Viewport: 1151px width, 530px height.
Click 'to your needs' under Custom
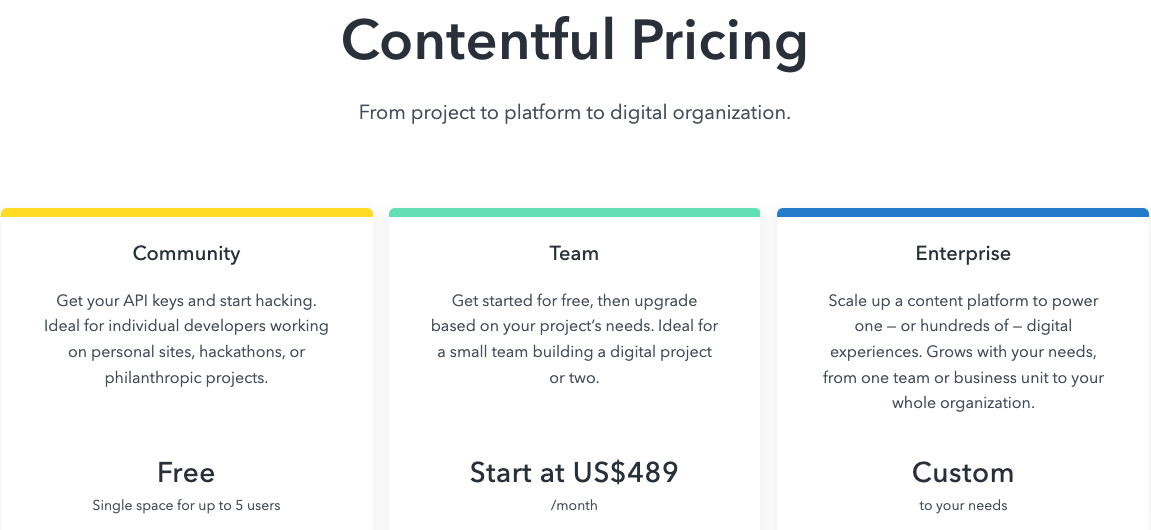[x=963, y=506]
